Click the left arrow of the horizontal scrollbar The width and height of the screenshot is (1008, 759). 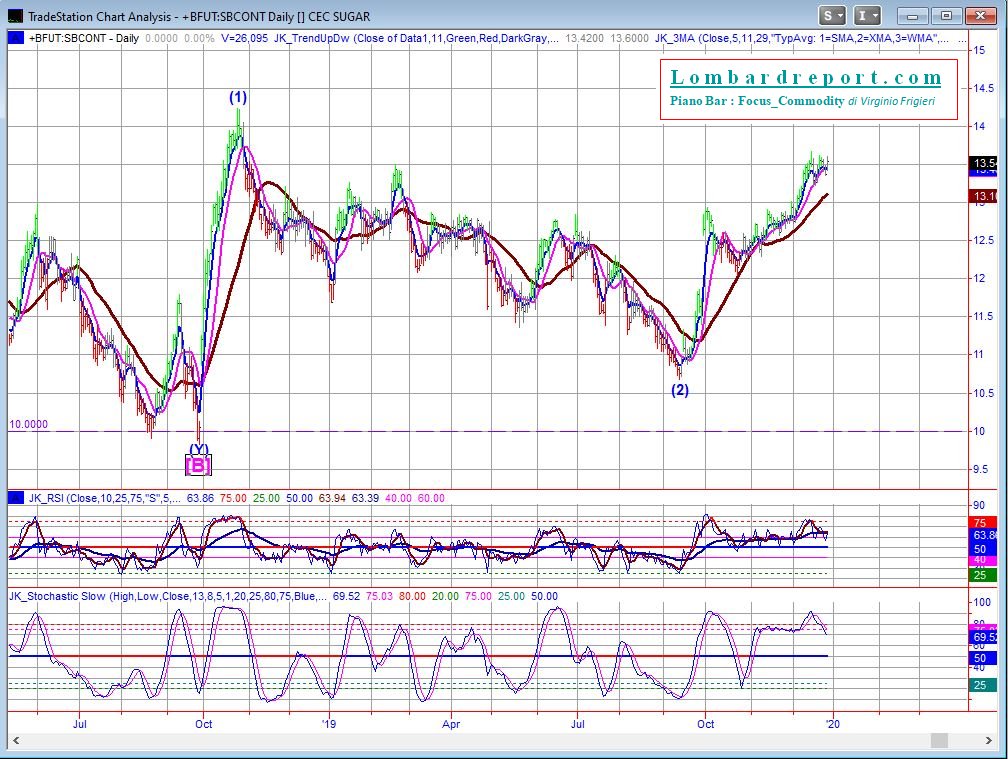(15, 740)
